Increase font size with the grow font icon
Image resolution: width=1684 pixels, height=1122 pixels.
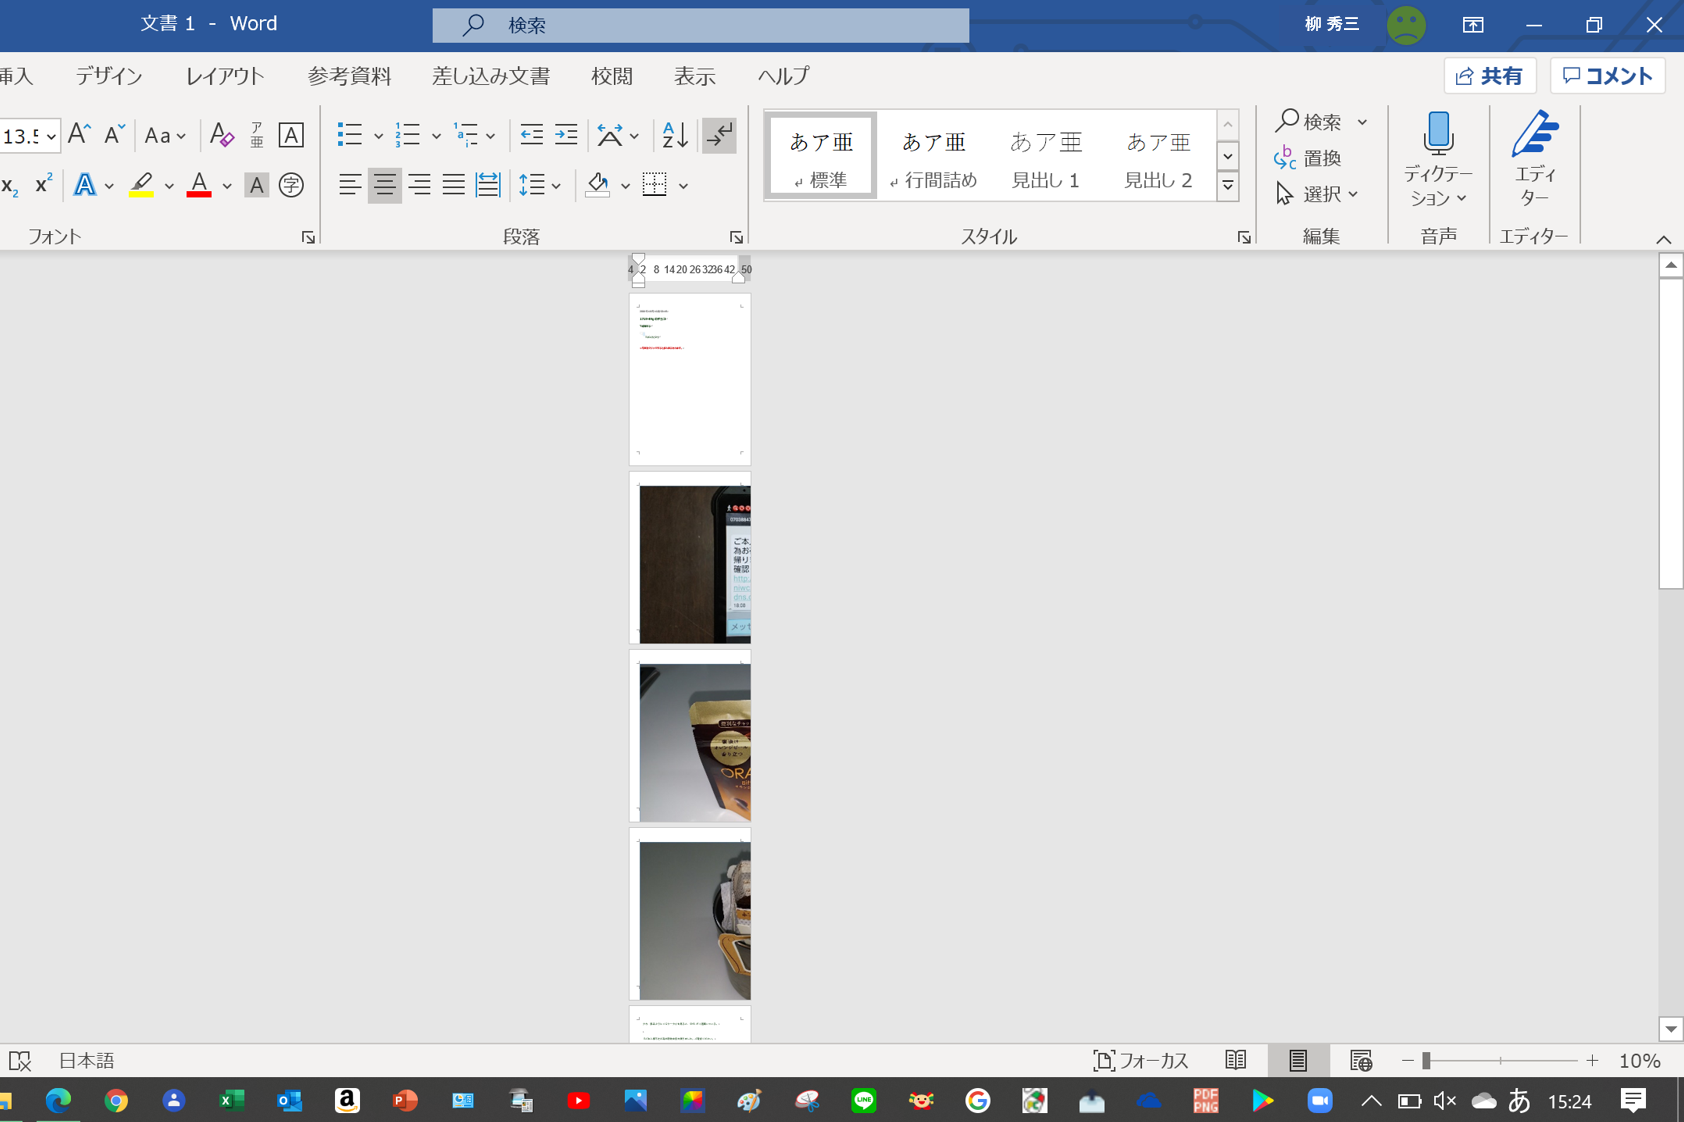[x=79, y=135]
